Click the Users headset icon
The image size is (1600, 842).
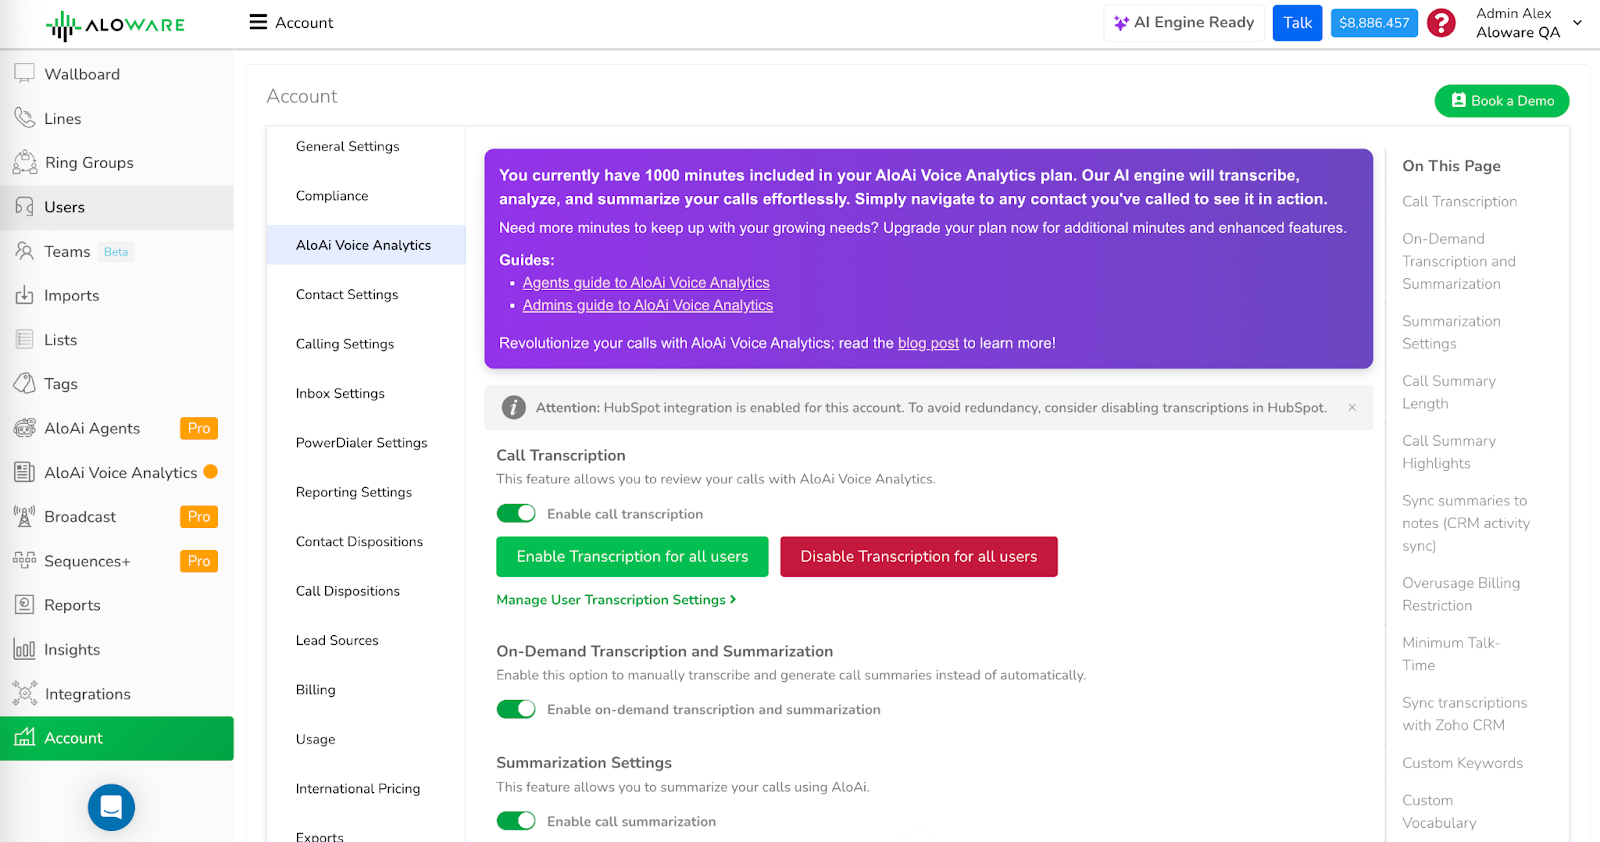point(24,207)
